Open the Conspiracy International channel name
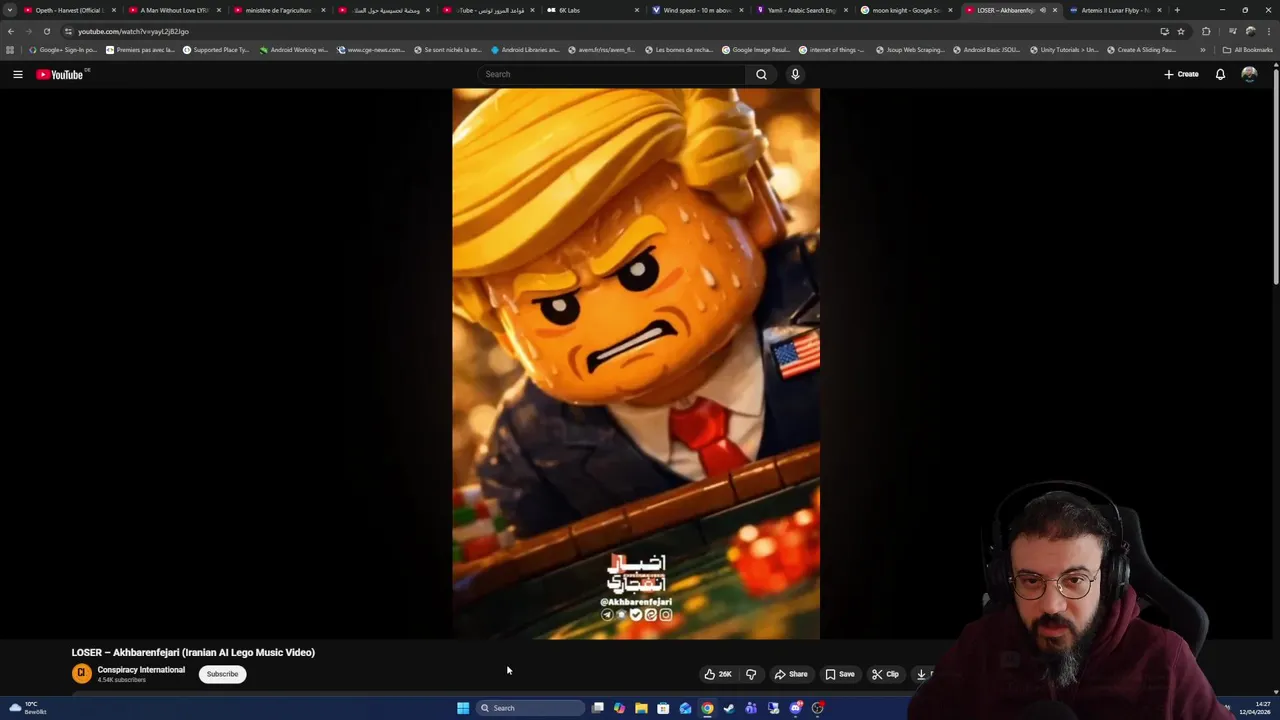 pyautogui.click(x=141, y=669)
